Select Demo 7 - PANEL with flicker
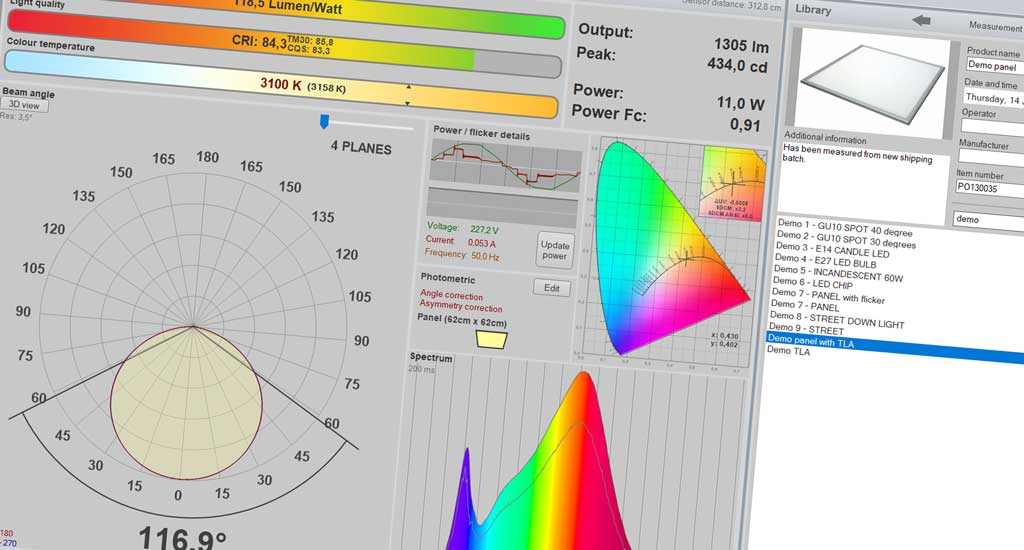 point(828,295)
